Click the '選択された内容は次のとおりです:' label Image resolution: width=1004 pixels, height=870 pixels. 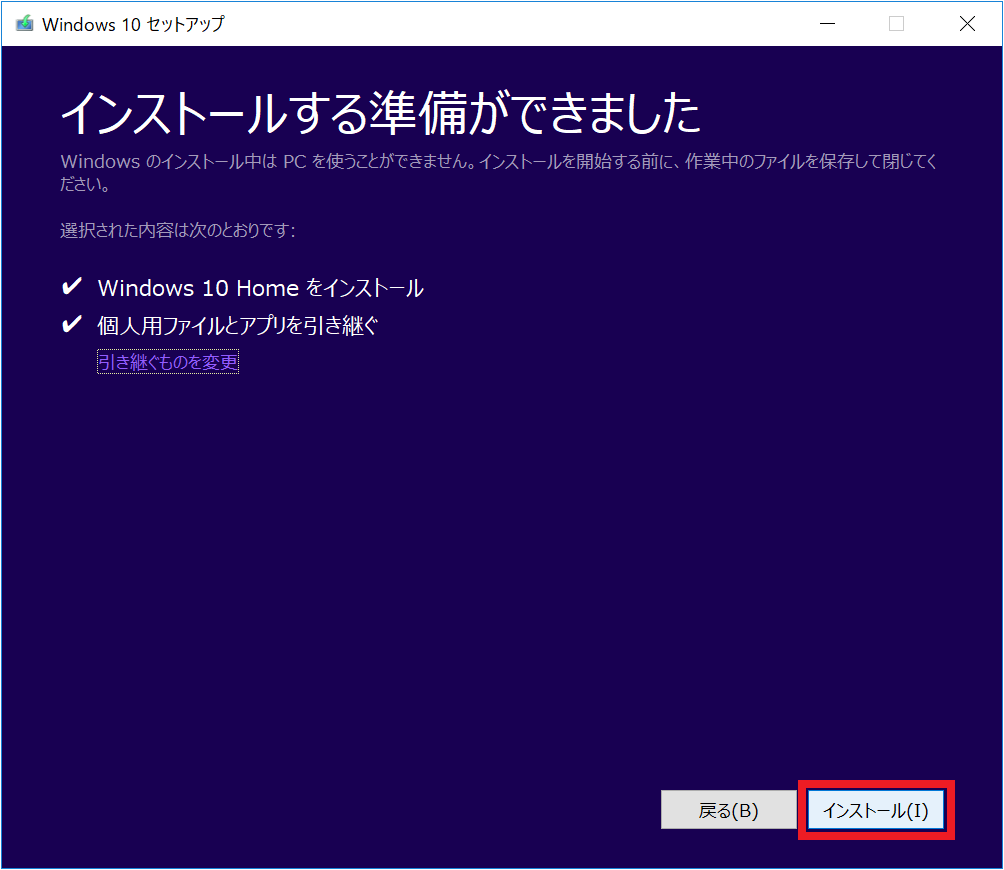177,231
